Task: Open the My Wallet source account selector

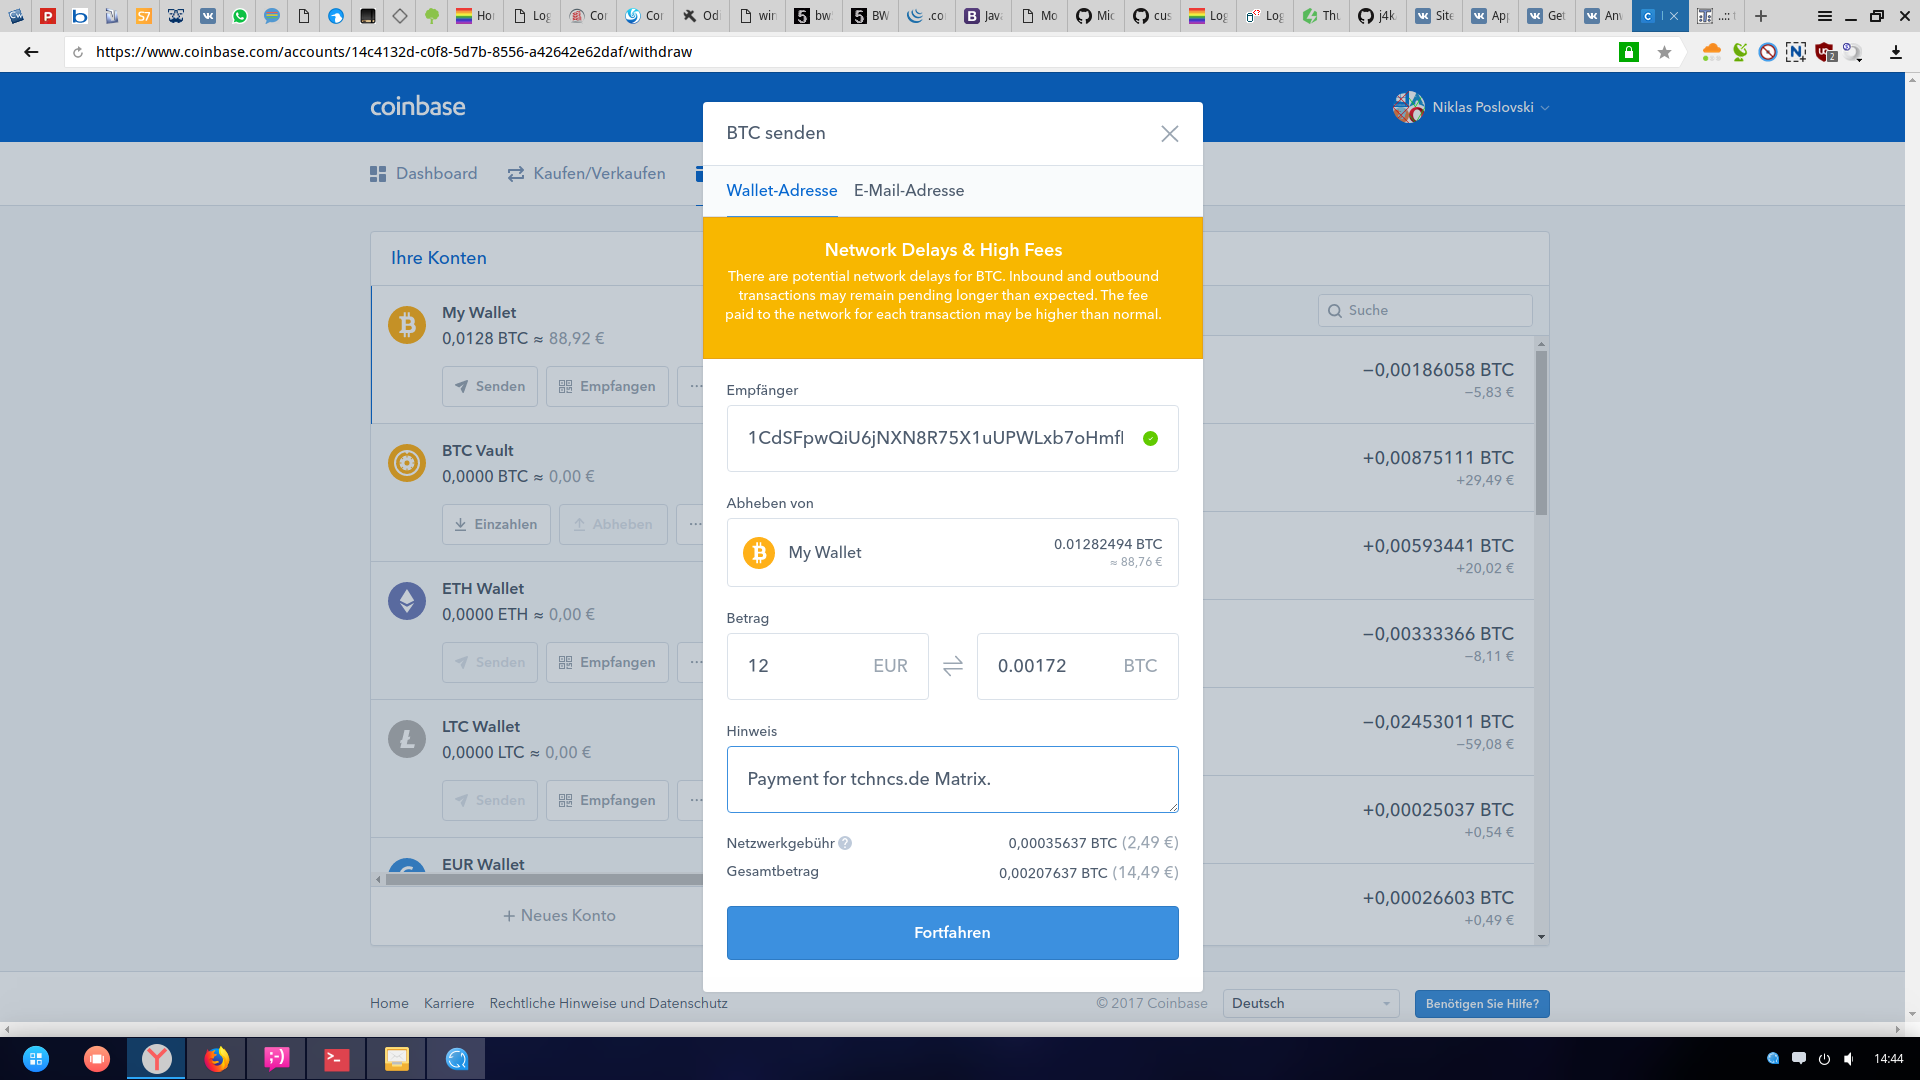Action: coord(951,553)
